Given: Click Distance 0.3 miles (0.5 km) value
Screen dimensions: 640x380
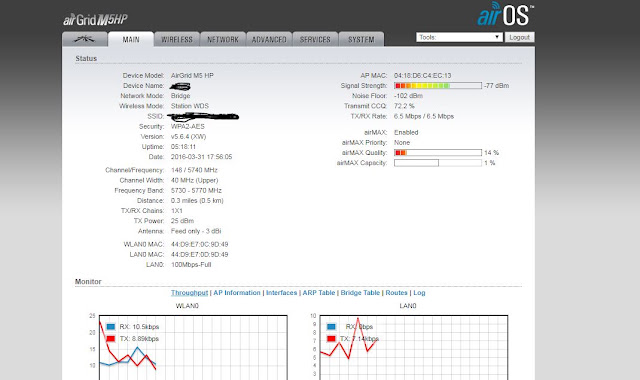Looking at the screenshot, I should click(x=197, y=201).
